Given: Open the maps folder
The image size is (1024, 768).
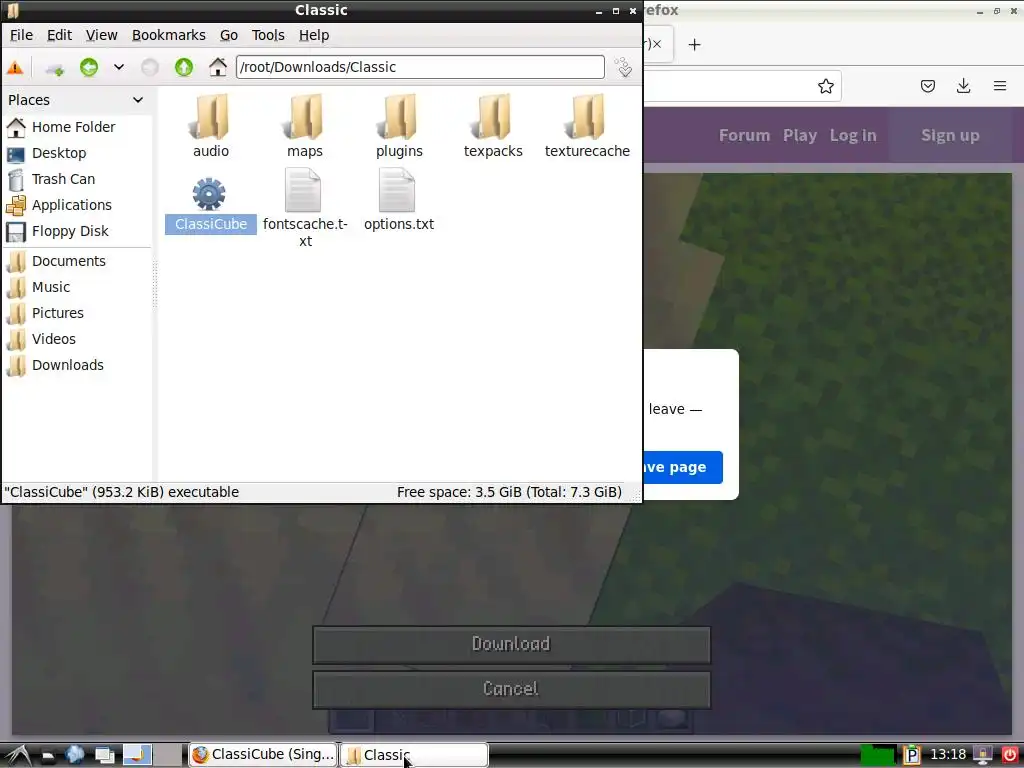Looking at the screenshot, I should [304, 125].
